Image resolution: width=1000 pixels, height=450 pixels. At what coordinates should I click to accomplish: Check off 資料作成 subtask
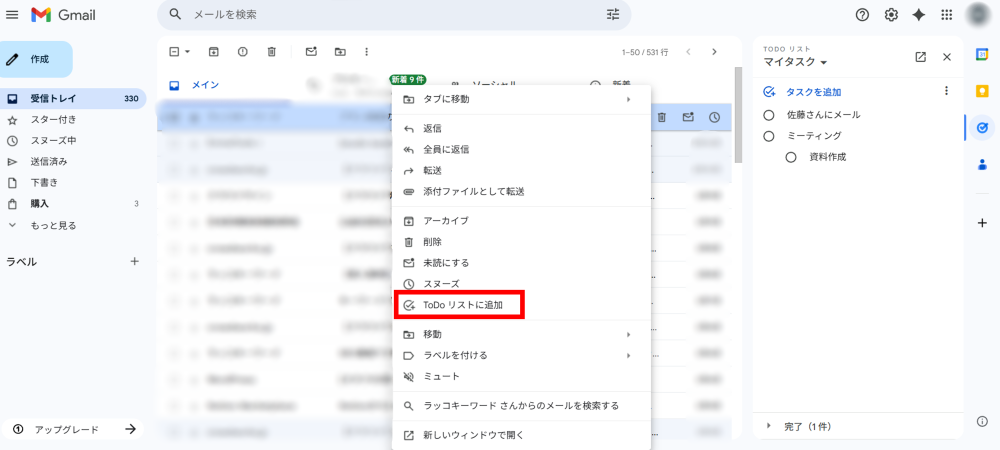(x=791, y=157)
